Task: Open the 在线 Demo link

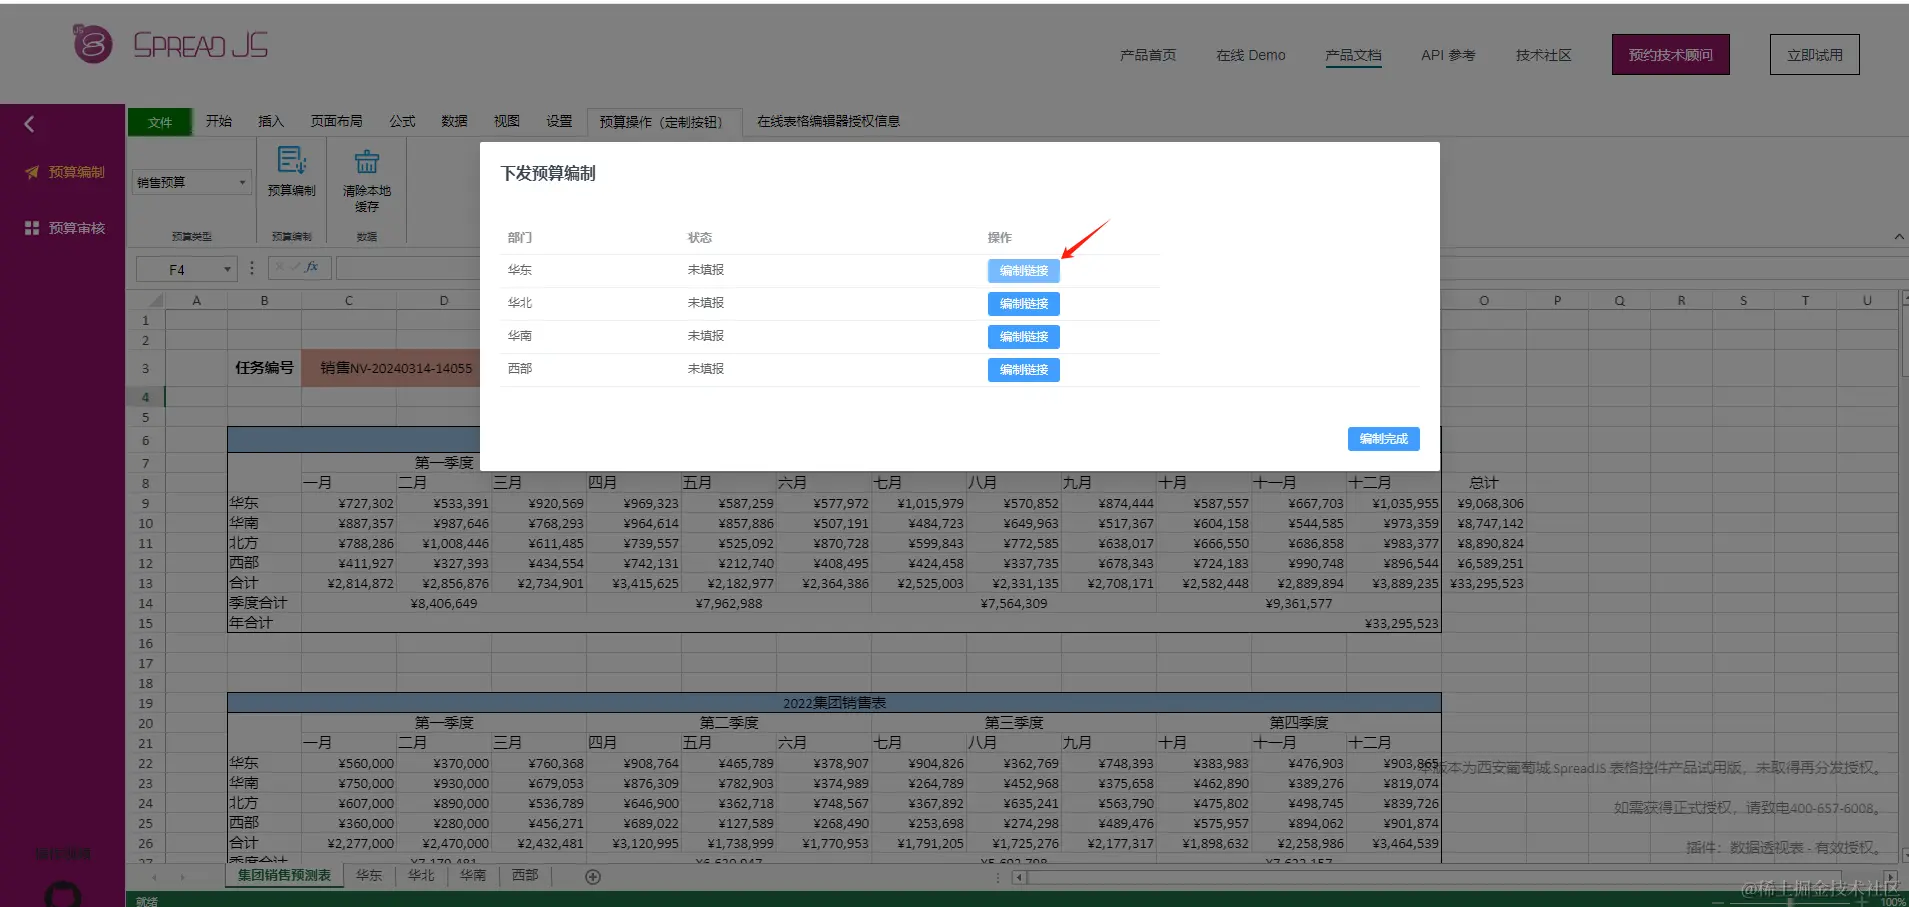Action: pyautogui.click(x=1251, y=55)
